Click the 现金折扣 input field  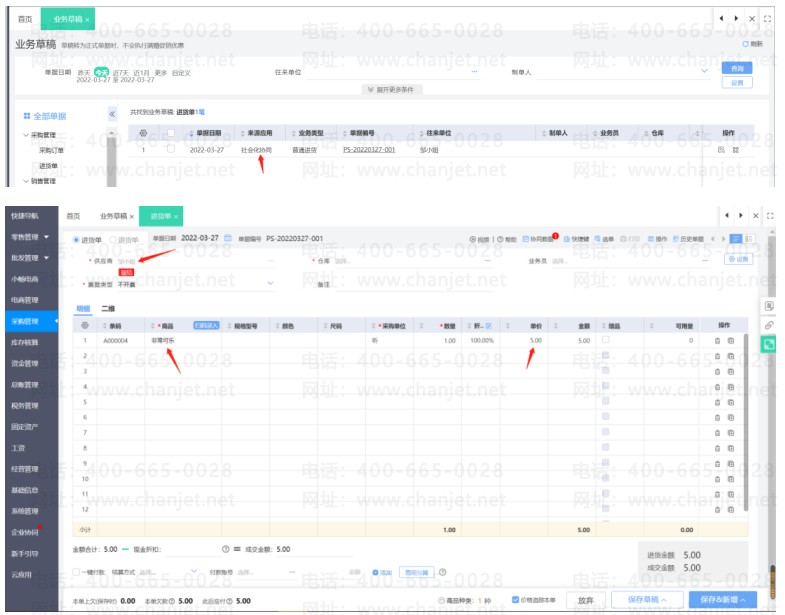(191, 550)
